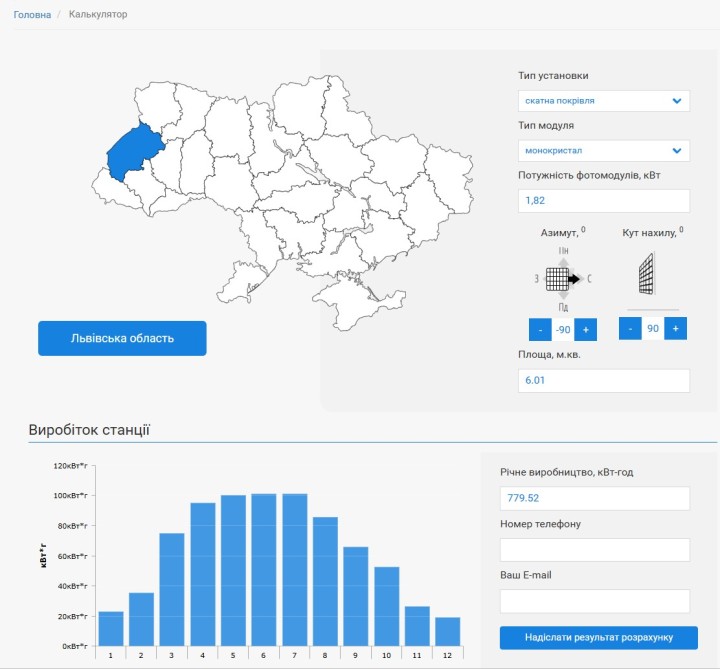Image resolution: width=720 pixels, height=669 pixels.
Task: Decrease azimuth with the minus button
Action: pyautogui.click(x=540, y=330)
